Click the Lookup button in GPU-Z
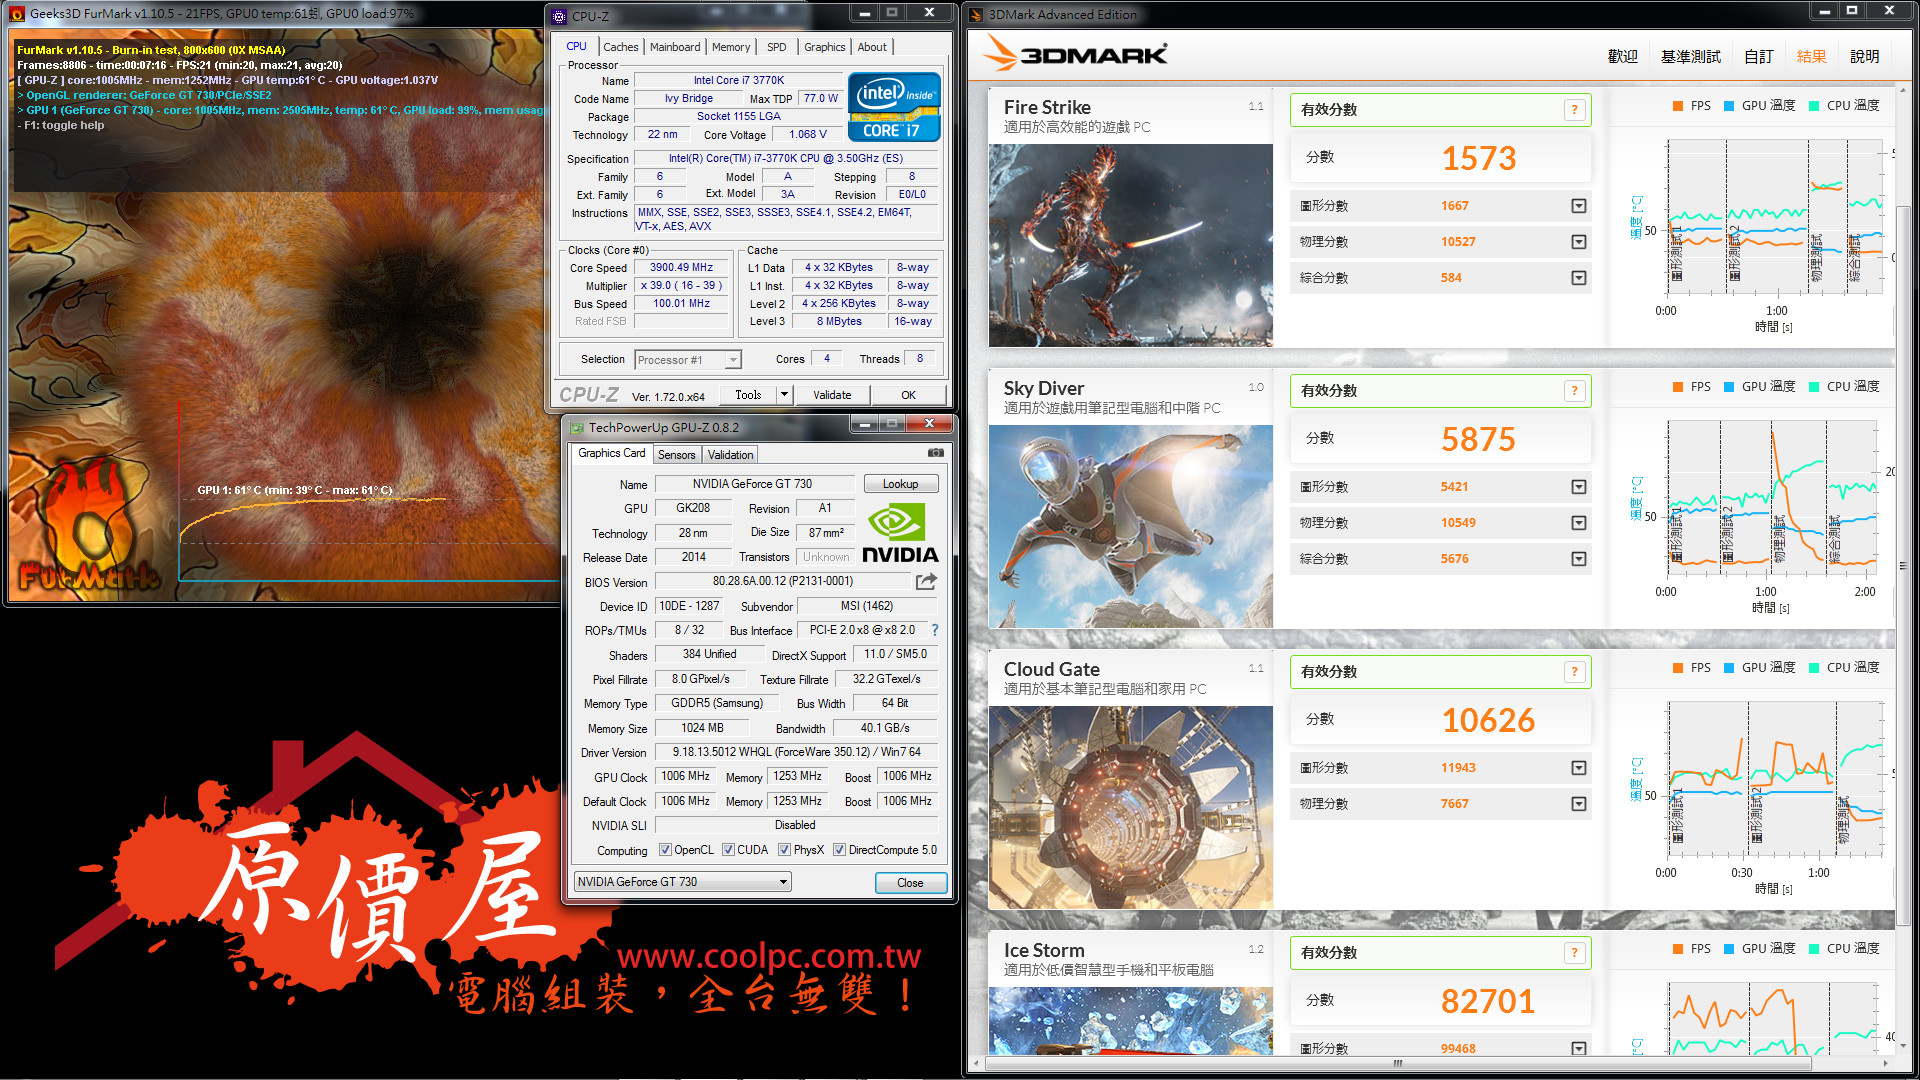This screenshot has height=1080, width=1920. [901, 484]
